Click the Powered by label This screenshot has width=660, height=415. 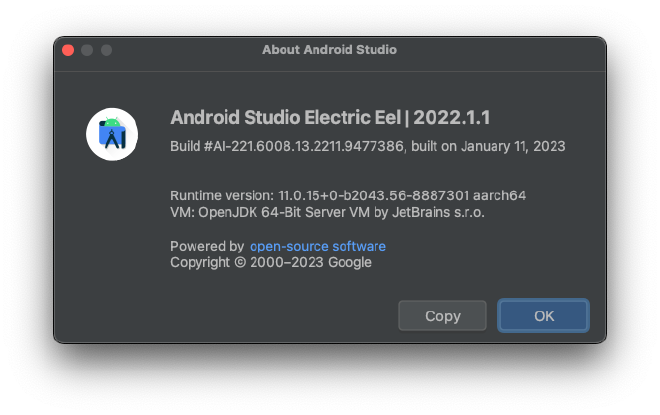pos(207,246)
